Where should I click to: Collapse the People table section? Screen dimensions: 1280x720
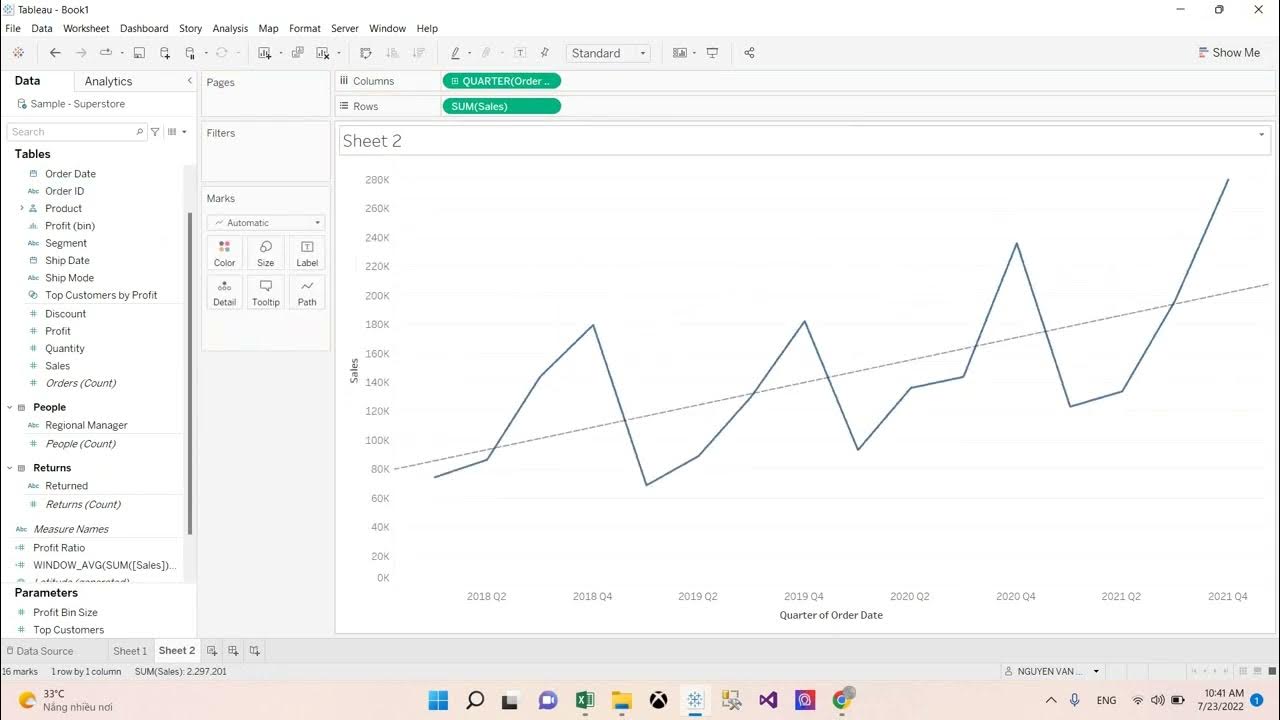pos(10,407)
